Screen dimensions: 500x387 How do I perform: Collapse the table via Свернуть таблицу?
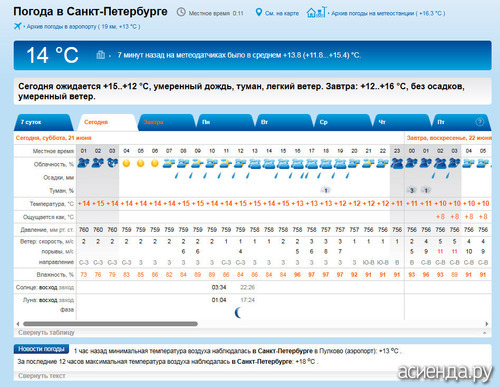click(x=46, y=332)
